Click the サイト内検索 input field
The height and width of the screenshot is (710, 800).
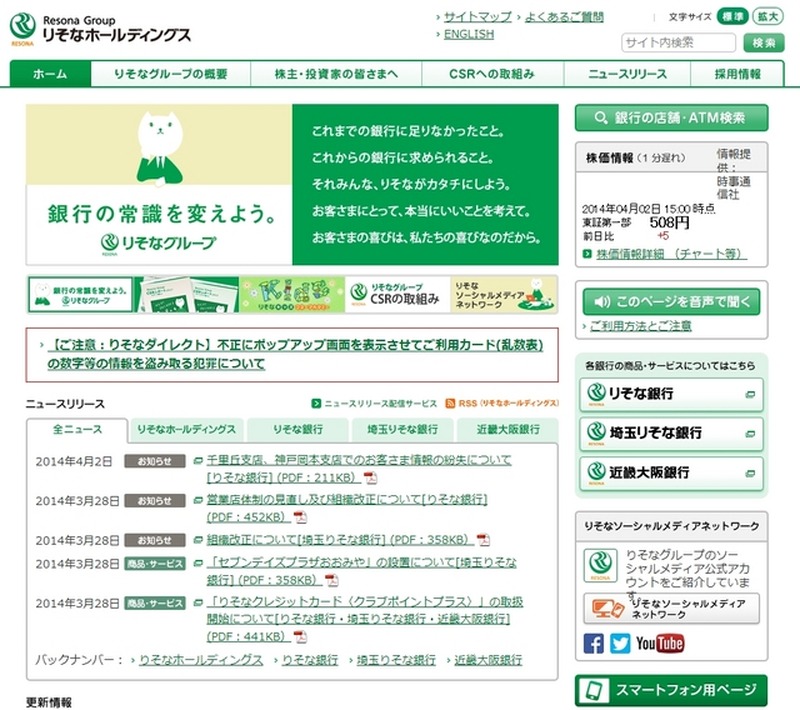(678, 42)
